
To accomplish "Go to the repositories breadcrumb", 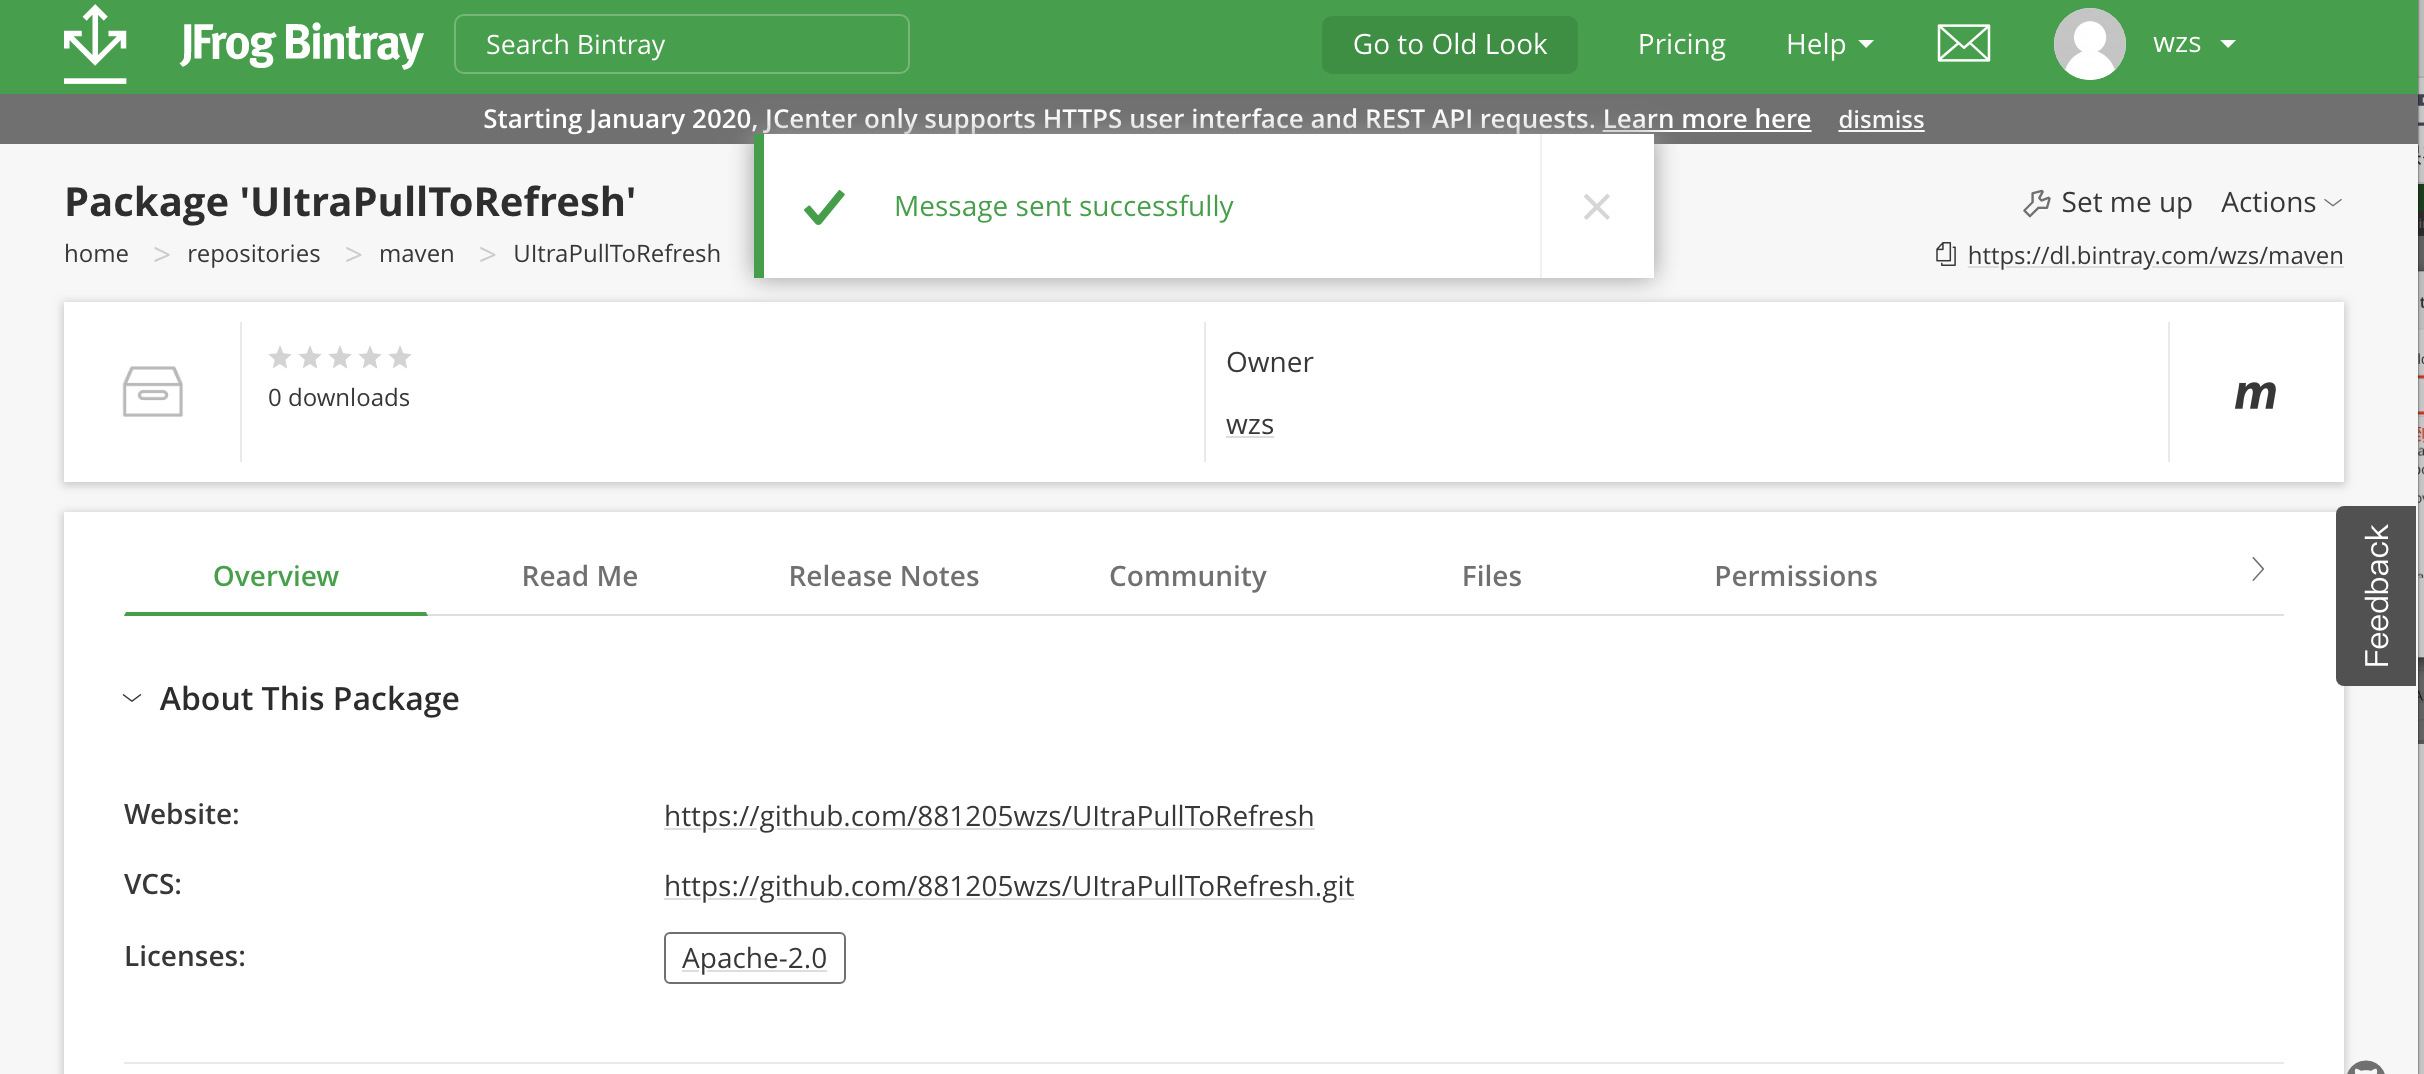I will coord(254,254).
